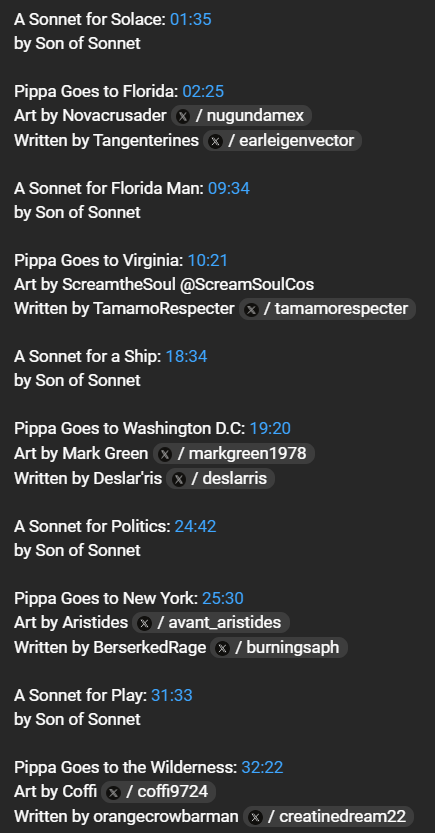Click X icon beside avant_aristides
The height and width of the screenshot is (833, 435).
pos(144,623)
